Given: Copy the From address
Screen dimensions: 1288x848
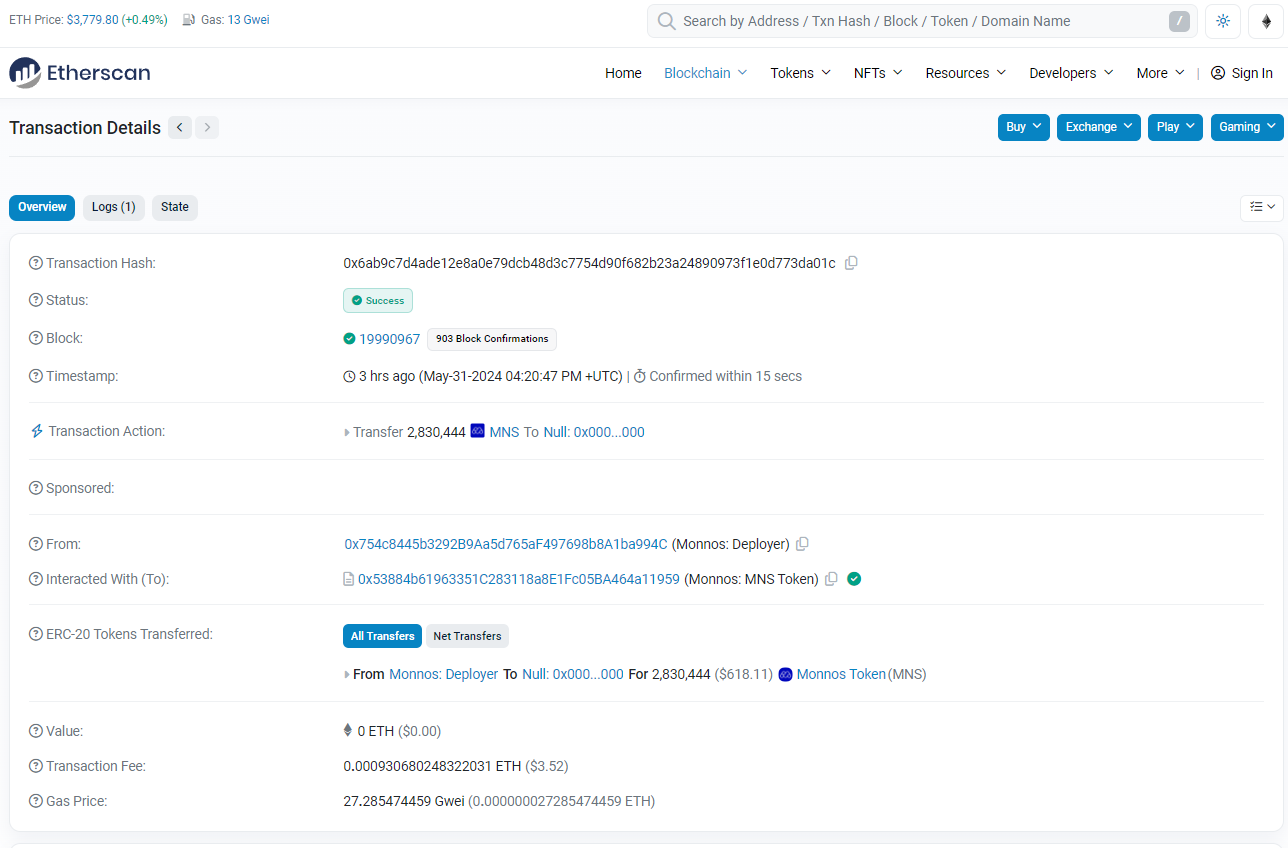Looking at the screenshot, I should (802, 544).
